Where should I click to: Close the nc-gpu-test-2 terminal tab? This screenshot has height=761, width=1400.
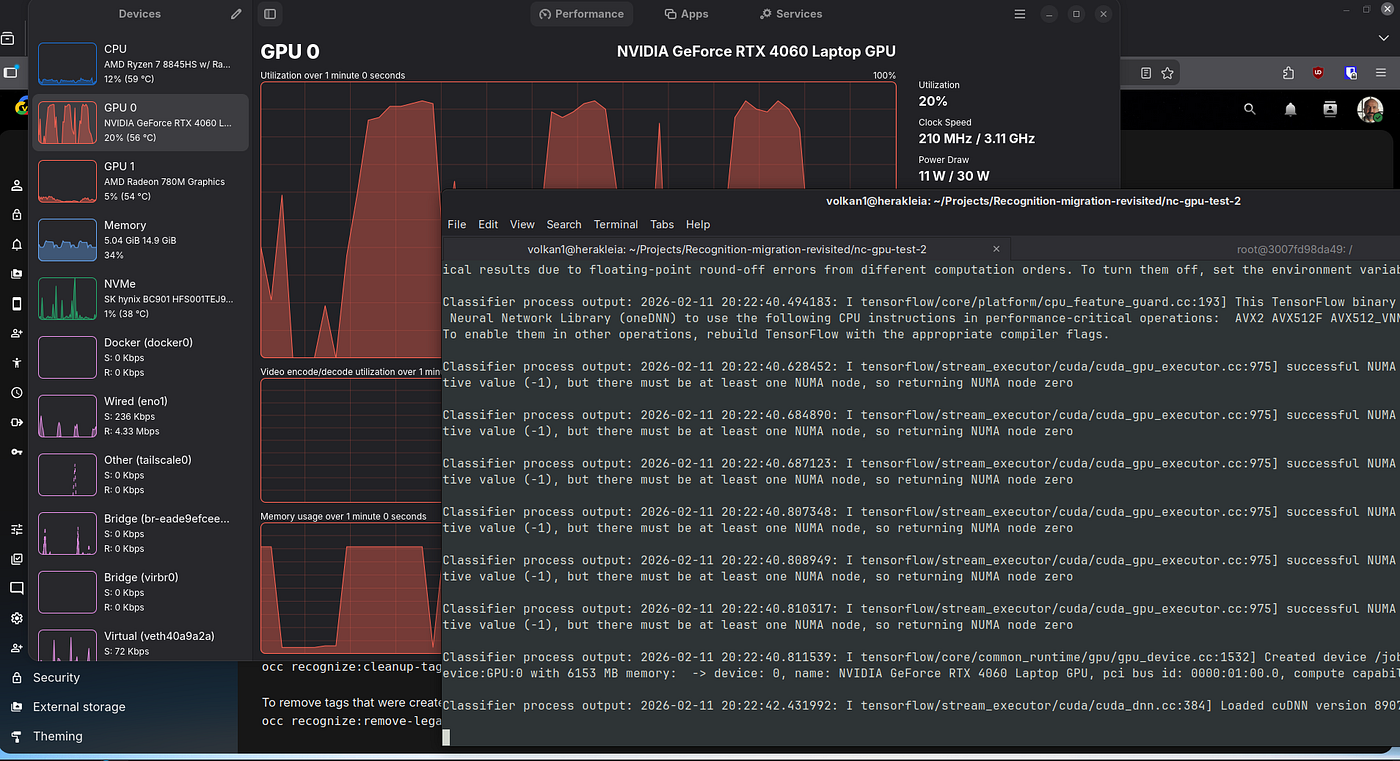click(x=996, y=249)
